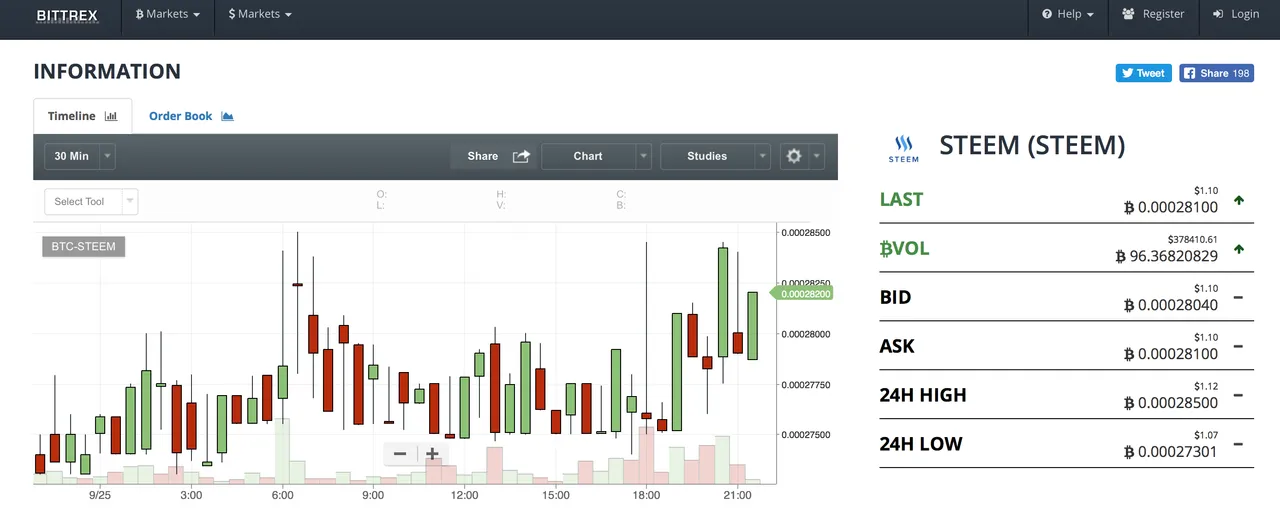This screenshot has width=1280, height=512.
Task: Click the chart Share button
Action: pyautogui.click(x=495, y=156)
